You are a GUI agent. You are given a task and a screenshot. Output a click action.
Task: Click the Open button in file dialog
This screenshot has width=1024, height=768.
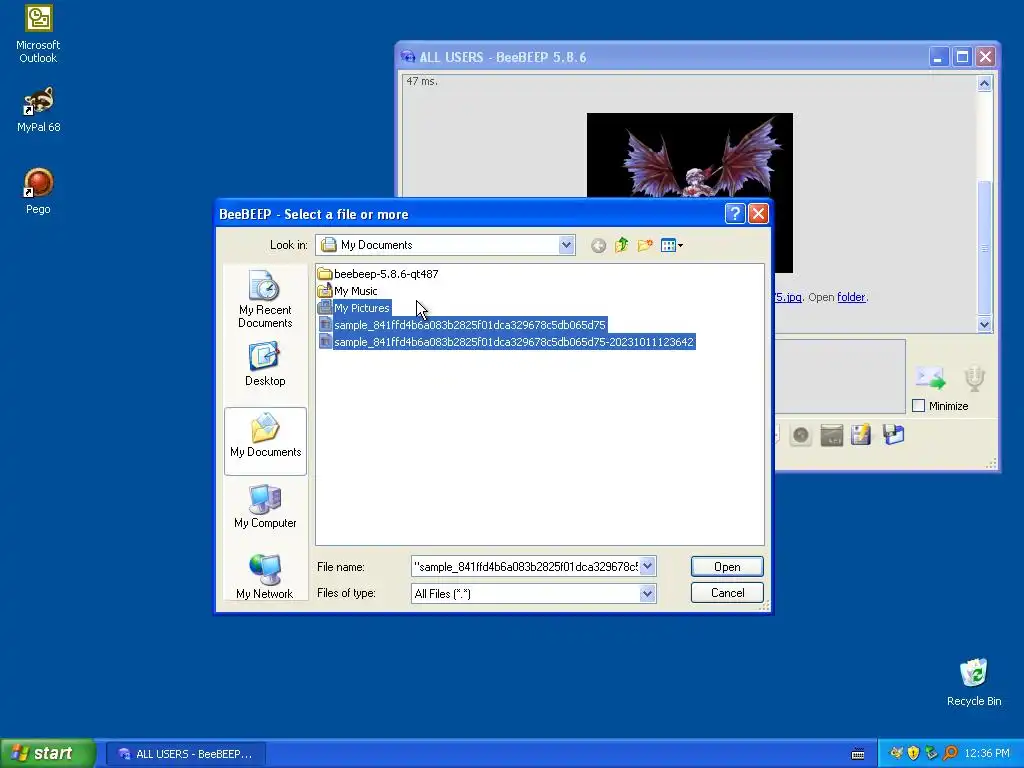[x=727, y=566]
